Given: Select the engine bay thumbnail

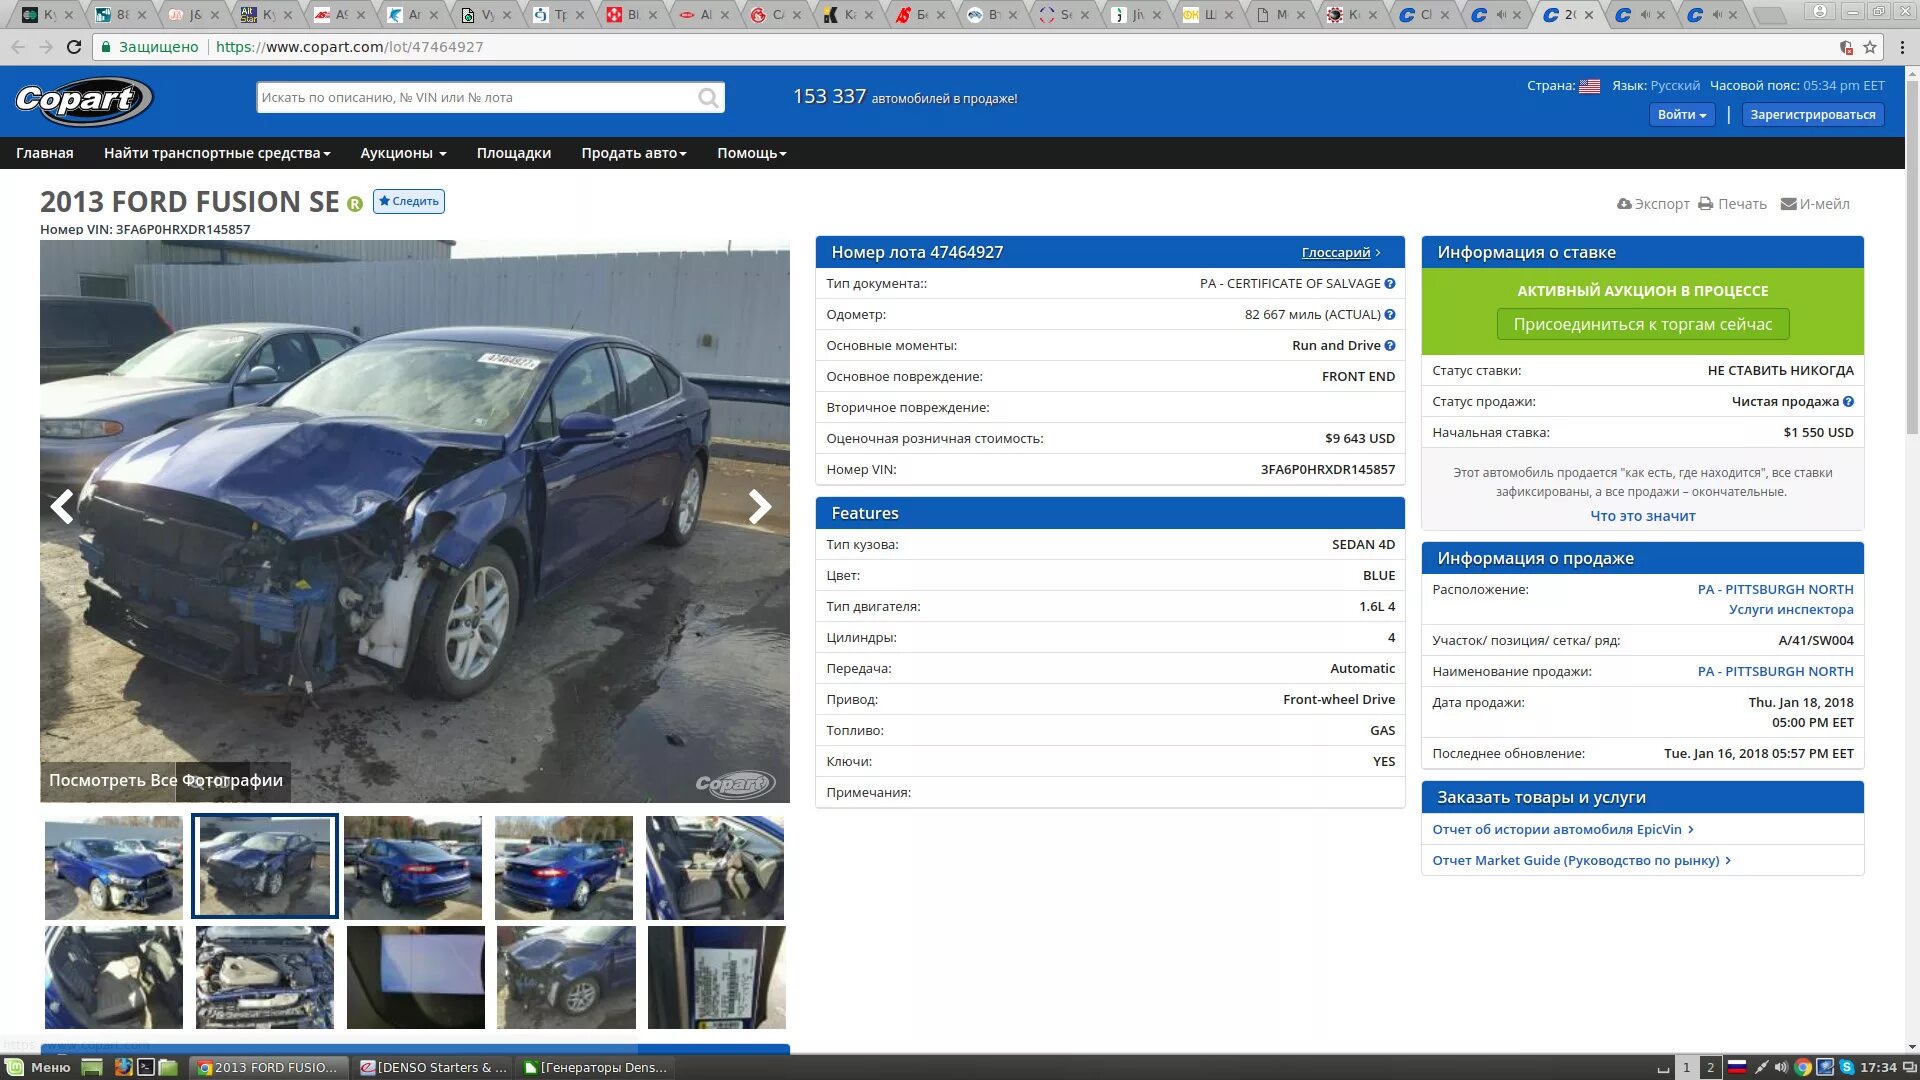Looking at the screenshot, I should pyautogui.click(x=265, y=978).
